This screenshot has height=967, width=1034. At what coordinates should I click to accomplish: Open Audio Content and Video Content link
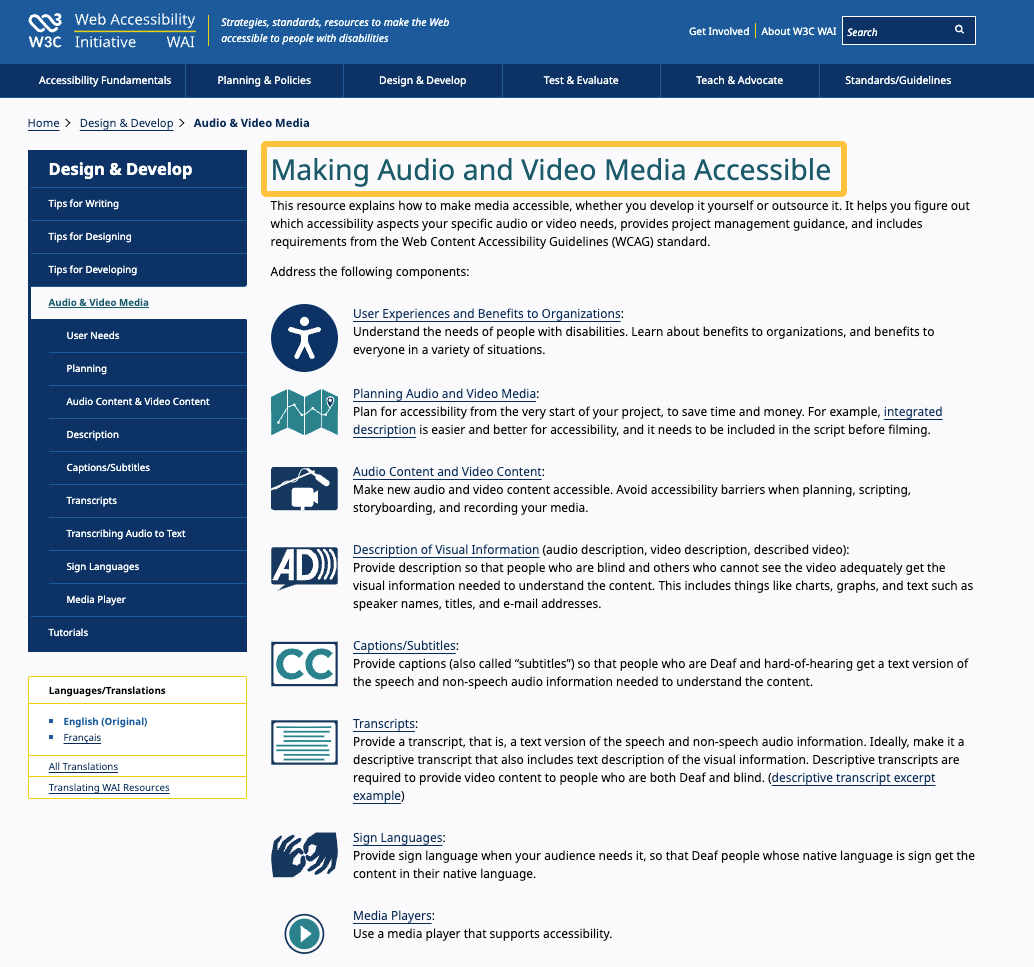click(x=447, y=472)
